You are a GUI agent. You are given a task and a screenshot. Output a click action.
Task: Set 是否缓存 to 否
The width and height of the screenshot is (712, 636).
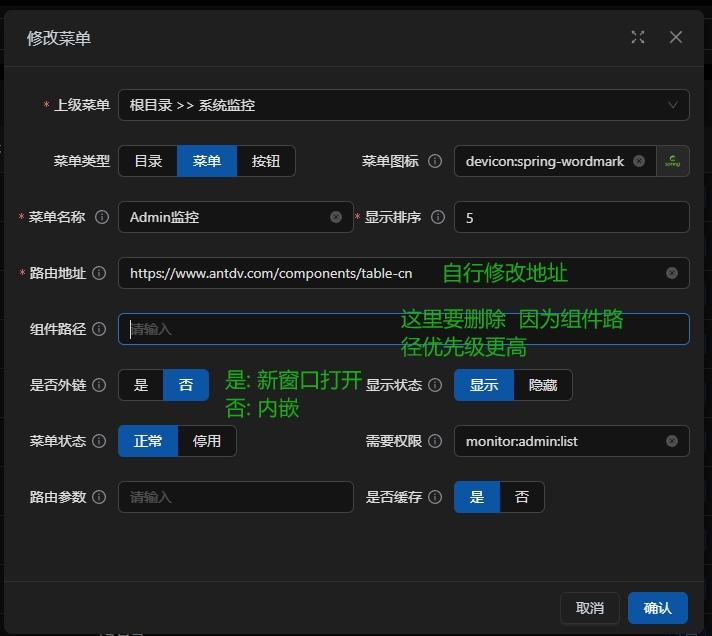(x=522, y=497)
